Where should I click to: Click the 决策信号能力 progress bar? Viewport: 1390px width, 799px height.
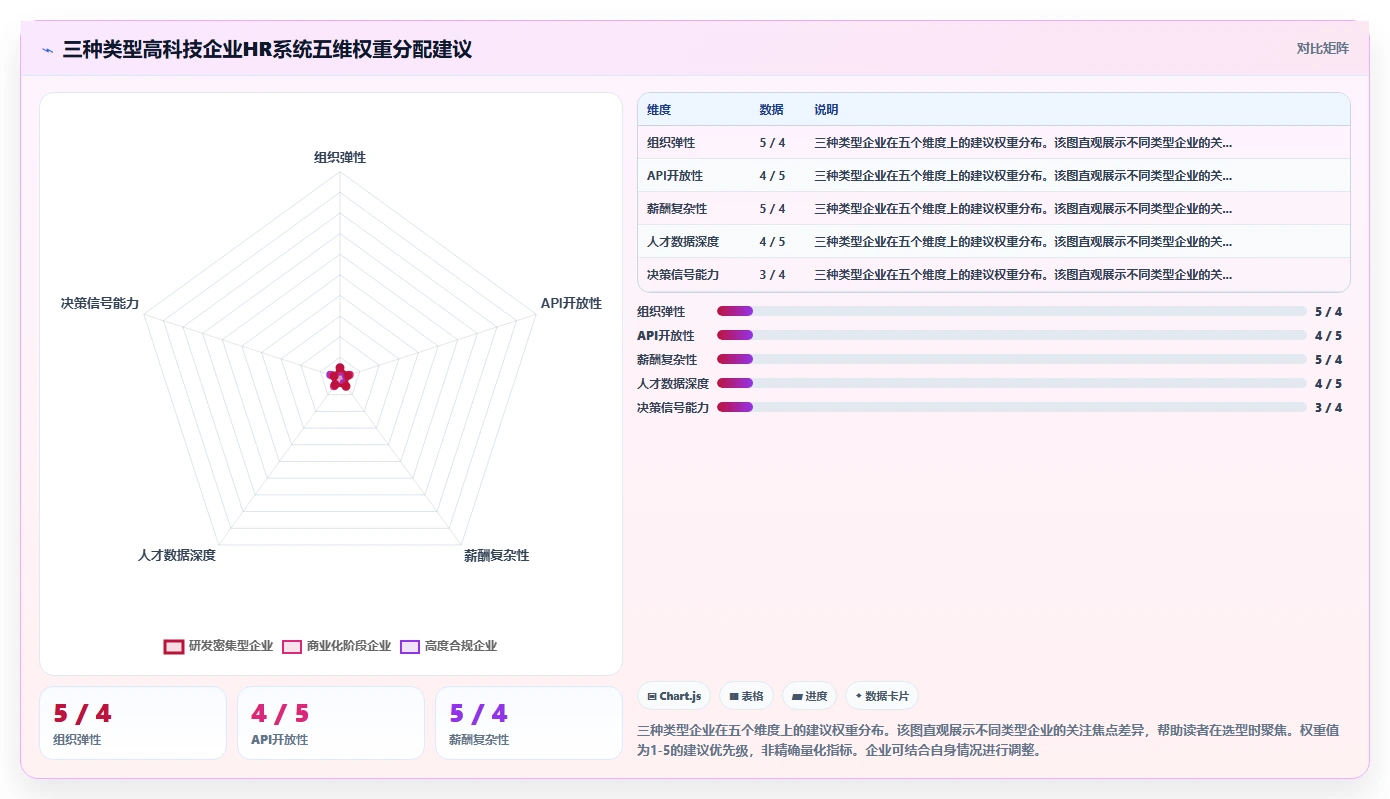[x=1011, y=407]
